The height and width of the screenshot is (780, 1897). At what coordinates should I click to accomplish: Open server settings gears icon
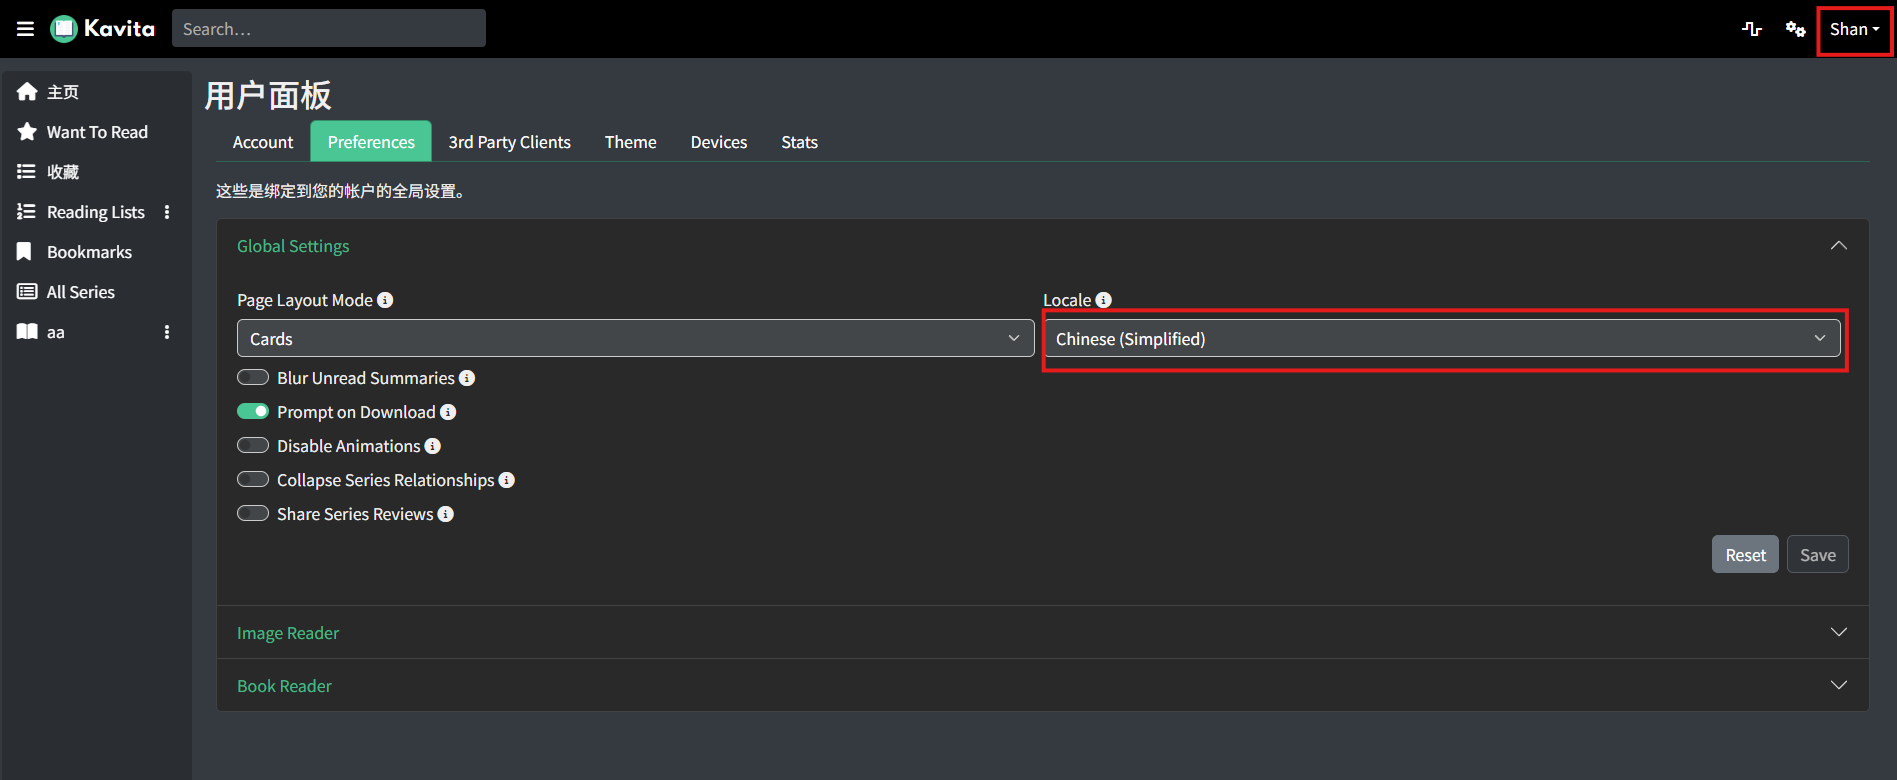pyautogui.click(x=1796, y=29)
